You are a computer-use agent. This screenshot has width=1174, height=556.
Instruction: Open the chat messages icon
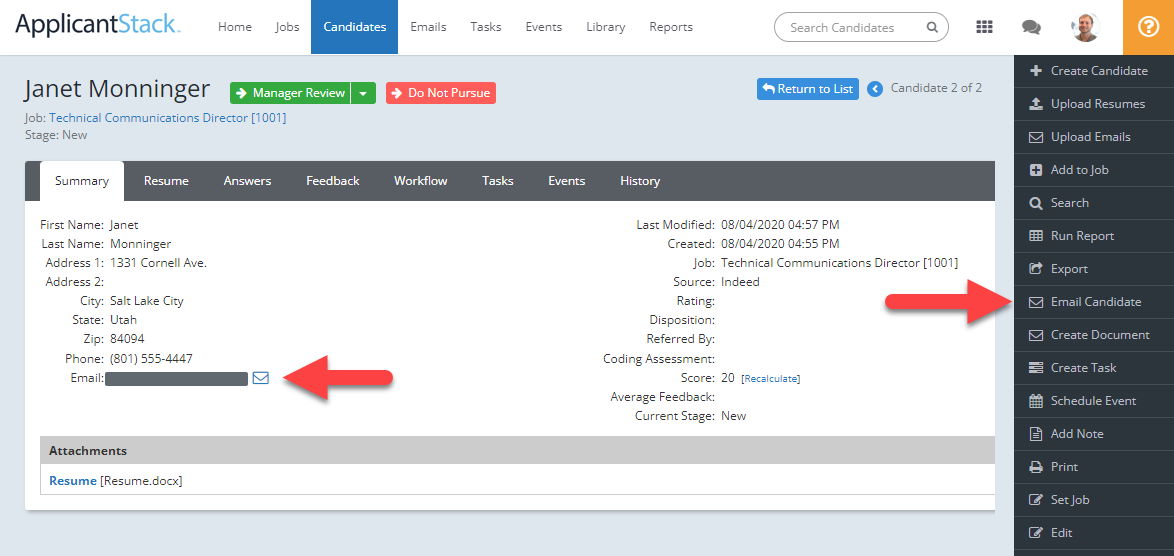(x=1031, y=27)
